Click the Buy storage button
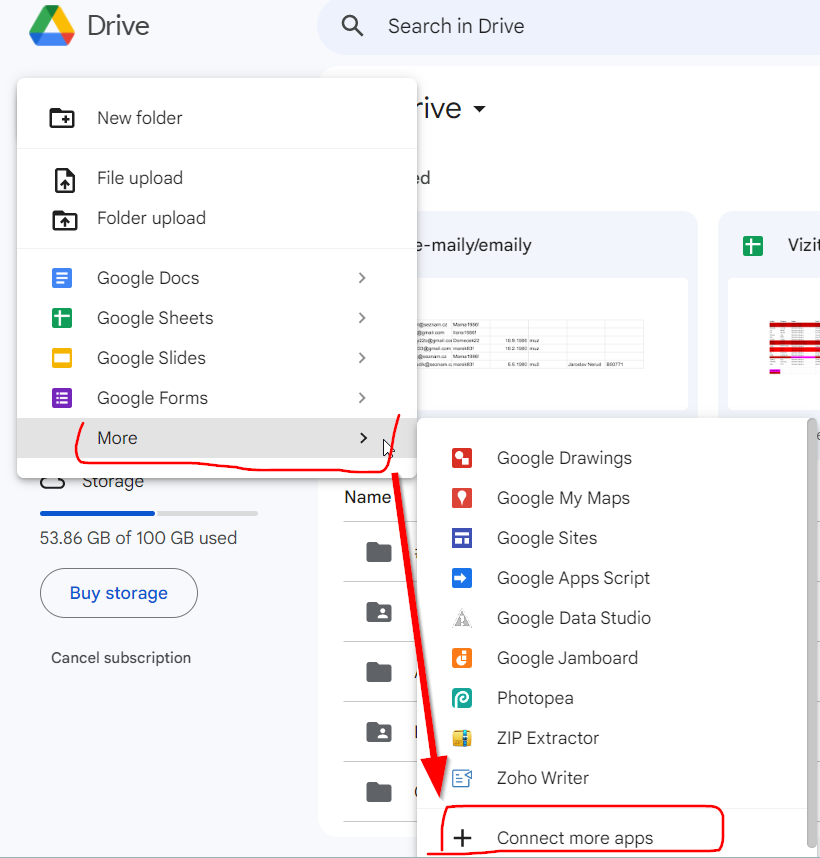820x858 pixels. point(118,593)
